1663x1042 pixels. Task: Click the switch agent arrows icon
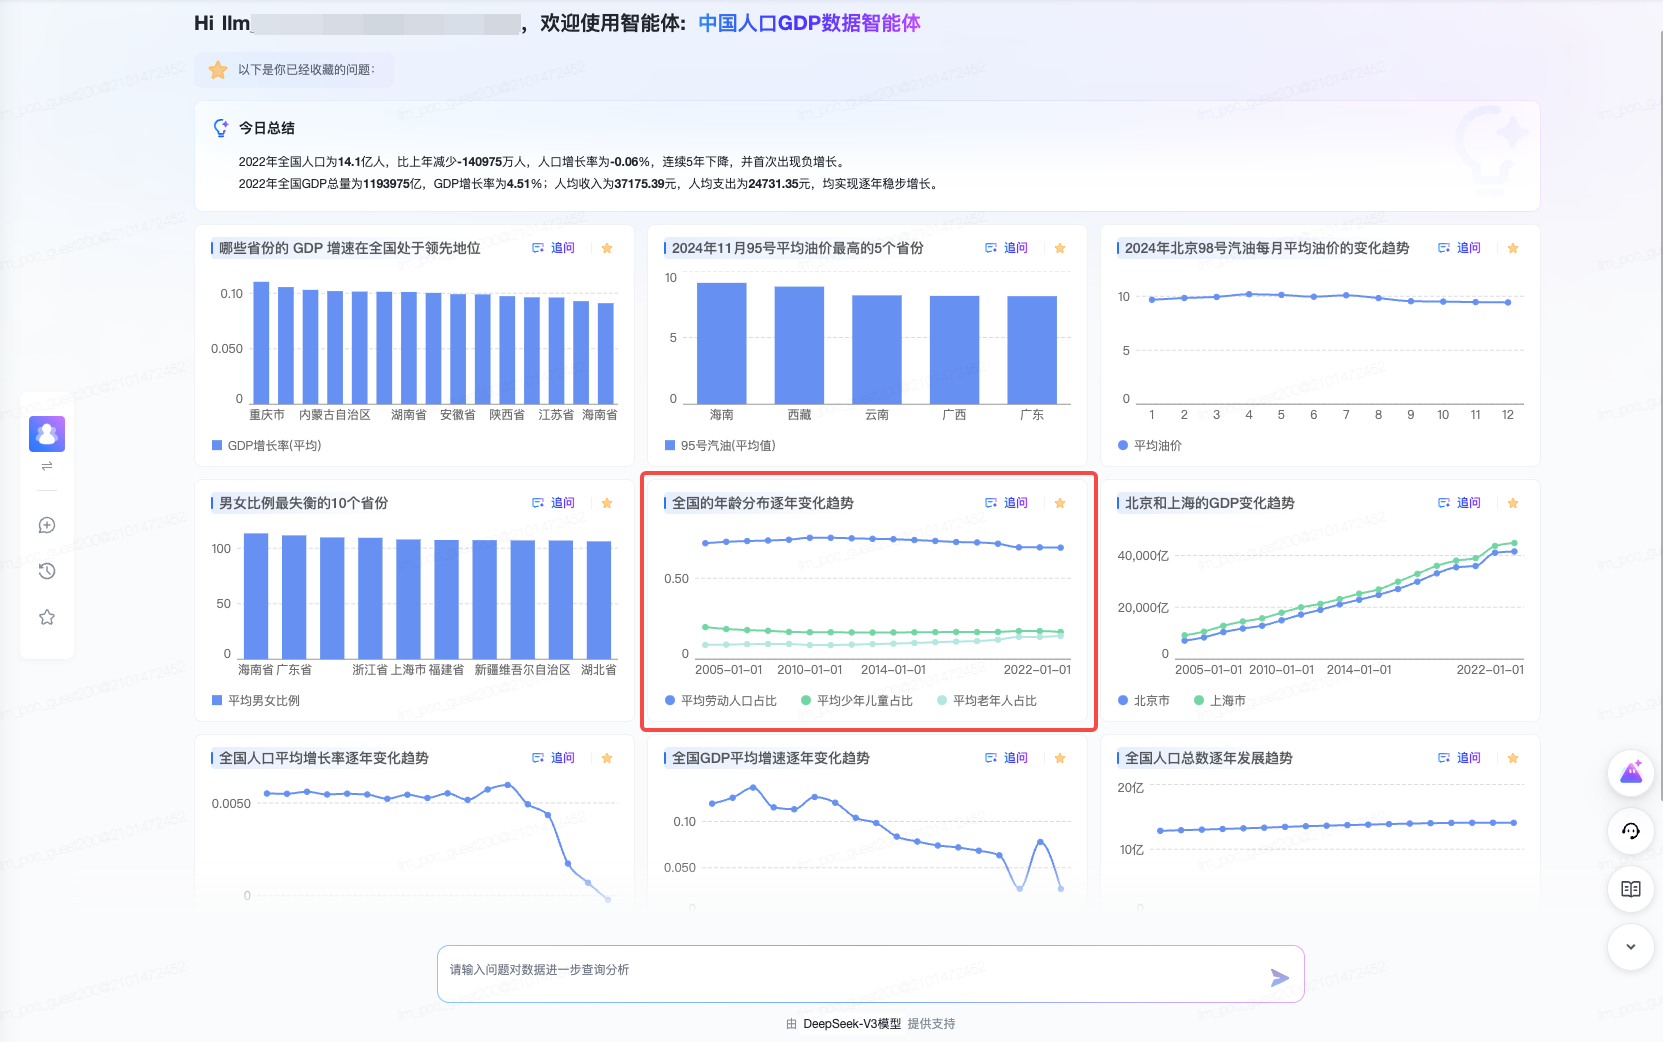tap(47, 467)
